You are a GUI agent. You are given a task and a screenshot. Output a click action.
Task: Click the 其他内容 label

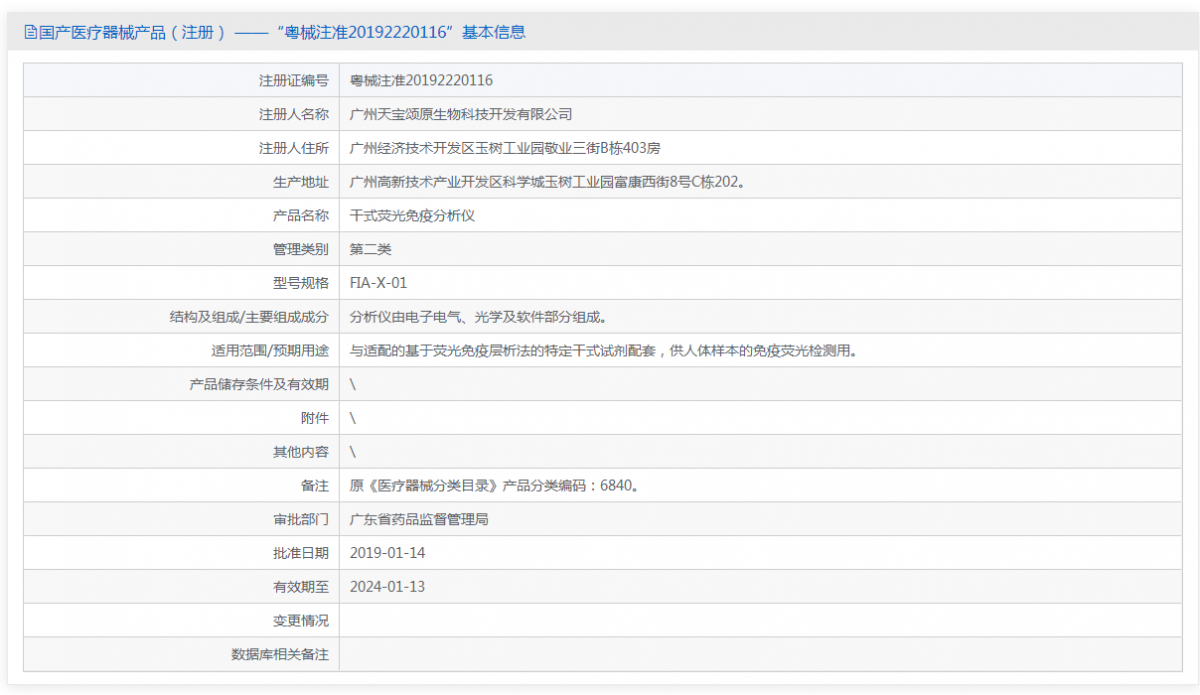[x=301, y=452]
